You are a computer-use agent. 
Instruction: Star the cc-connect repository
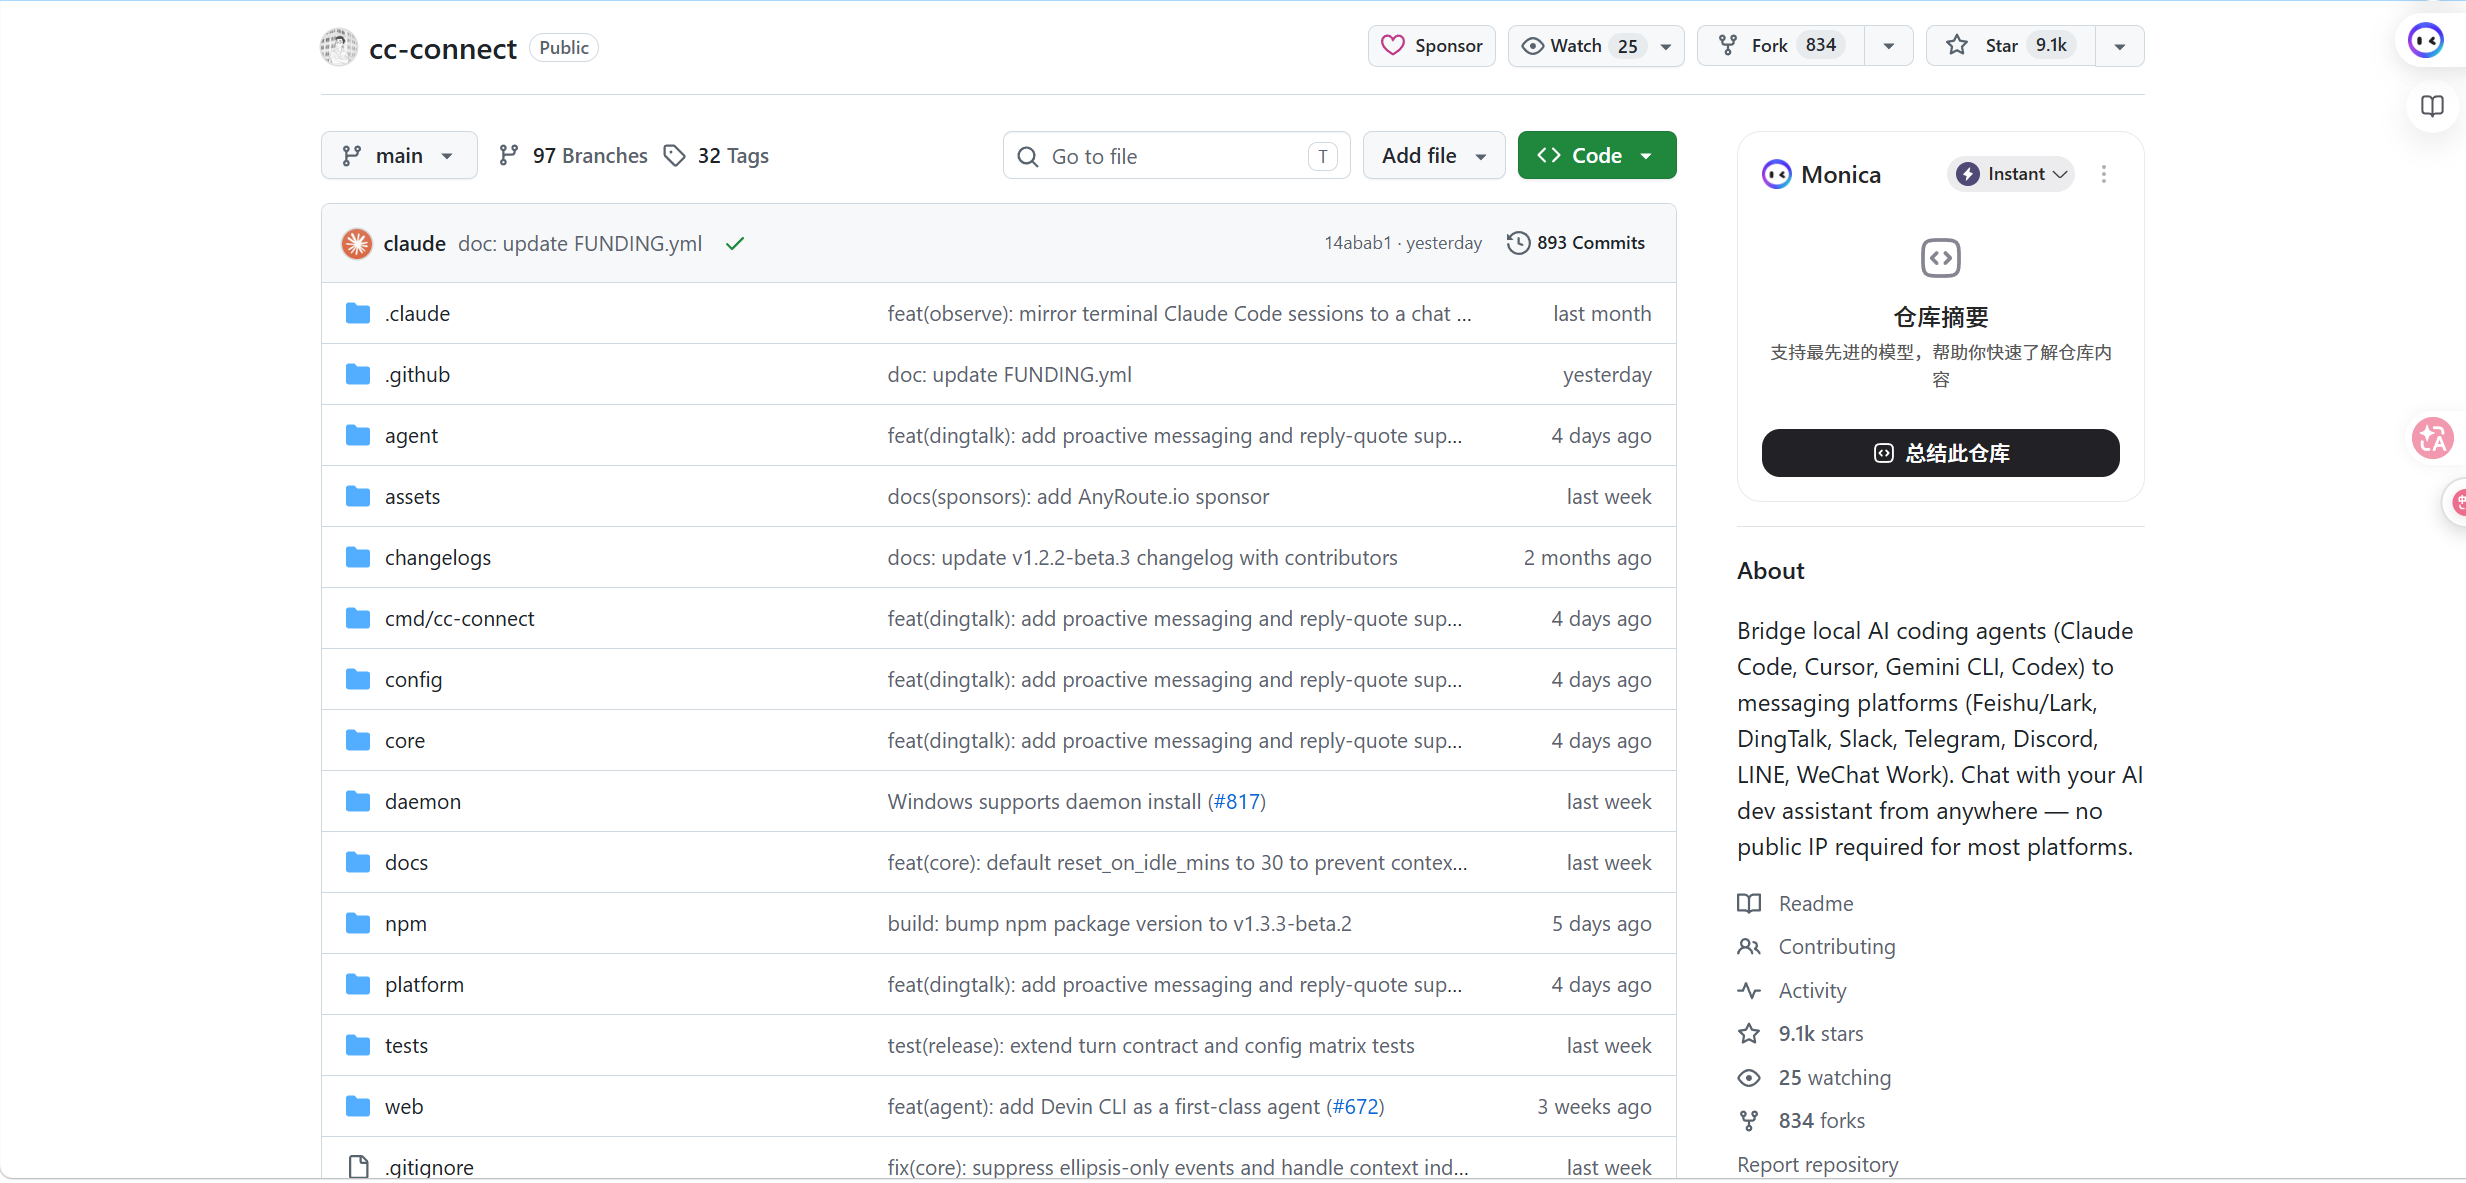point(2010,46)
